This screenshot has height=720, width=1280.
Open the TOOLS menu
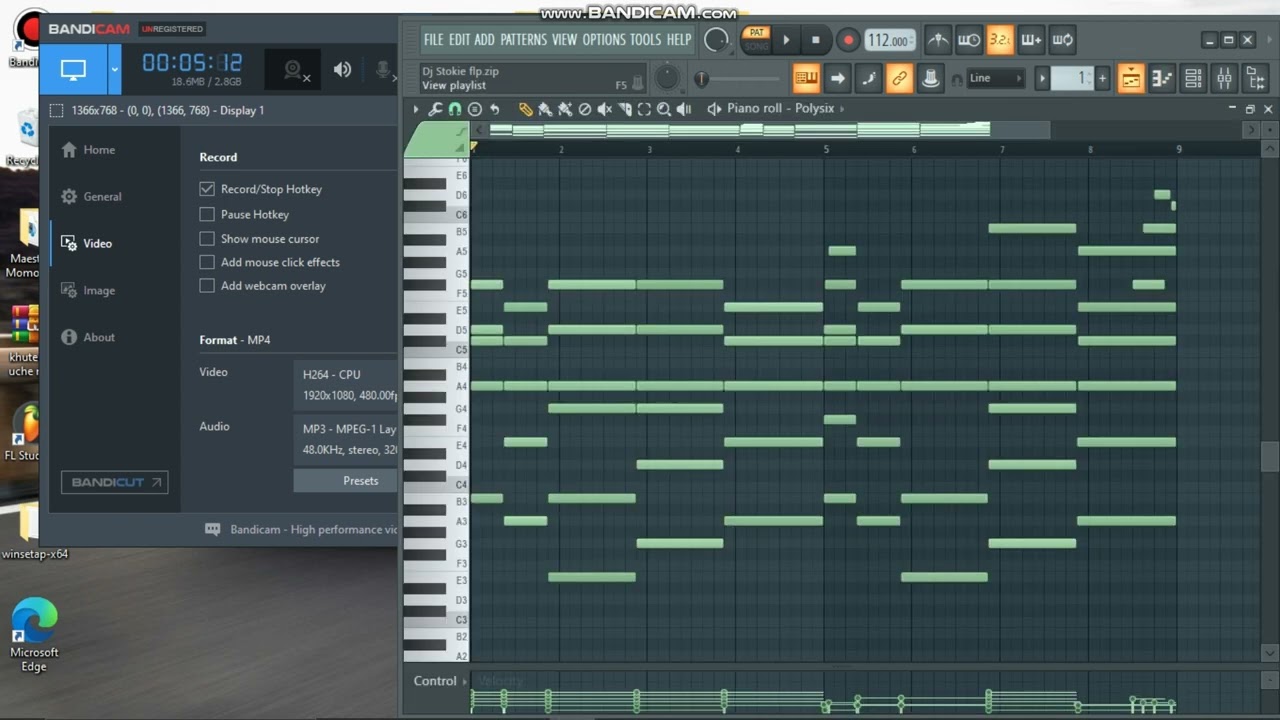tap(646, 40)
